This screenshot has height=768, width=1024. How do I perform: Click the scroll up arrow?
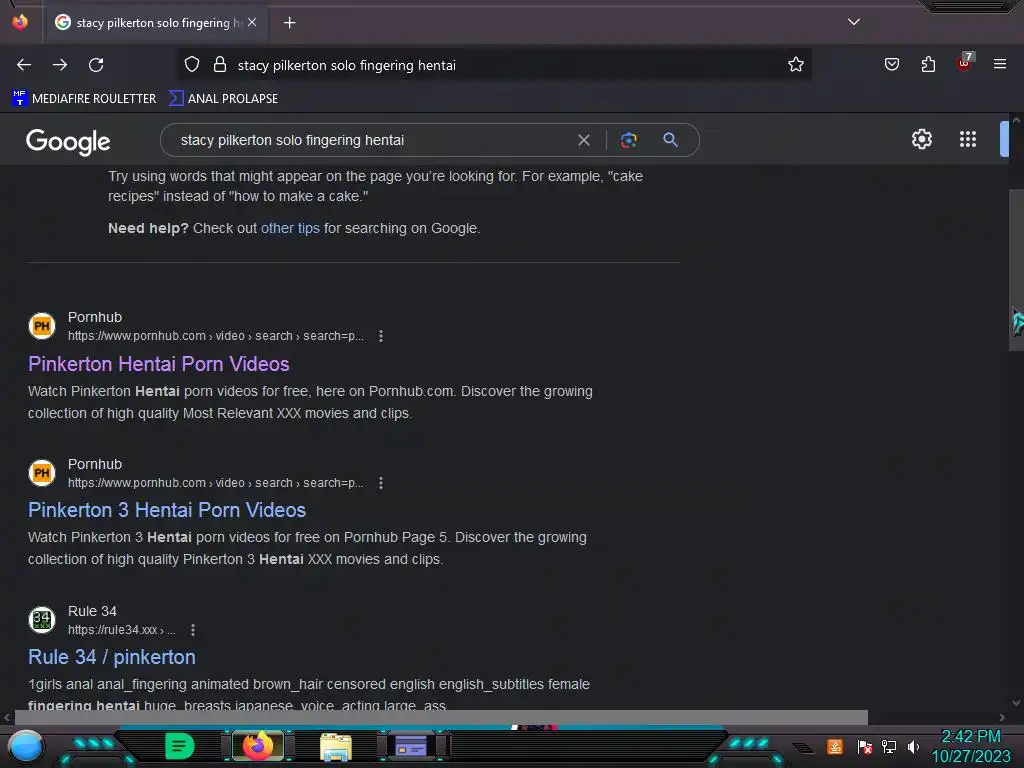pyautogui.click(x=1016, y=120)
